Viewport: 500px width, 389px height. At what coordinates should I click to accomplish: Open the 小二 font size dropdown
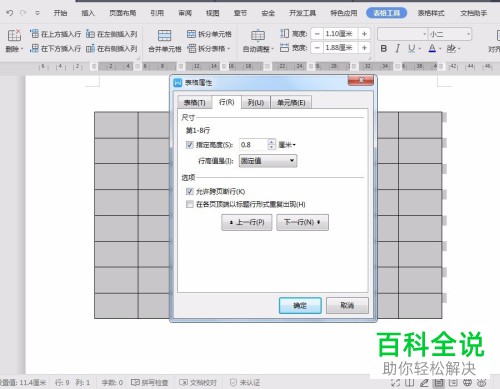tap(468, 34)
